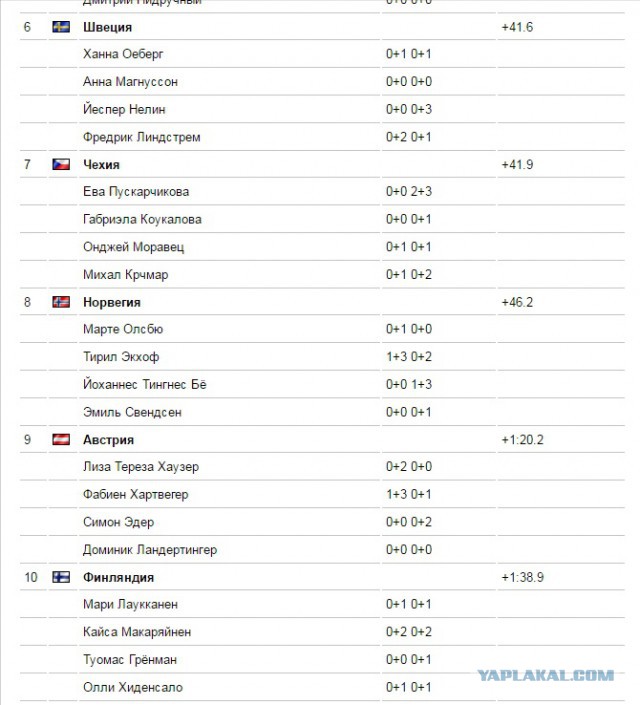
Task: Select team name Чехия
Action: pyautogui.click(x=101, y=165)
